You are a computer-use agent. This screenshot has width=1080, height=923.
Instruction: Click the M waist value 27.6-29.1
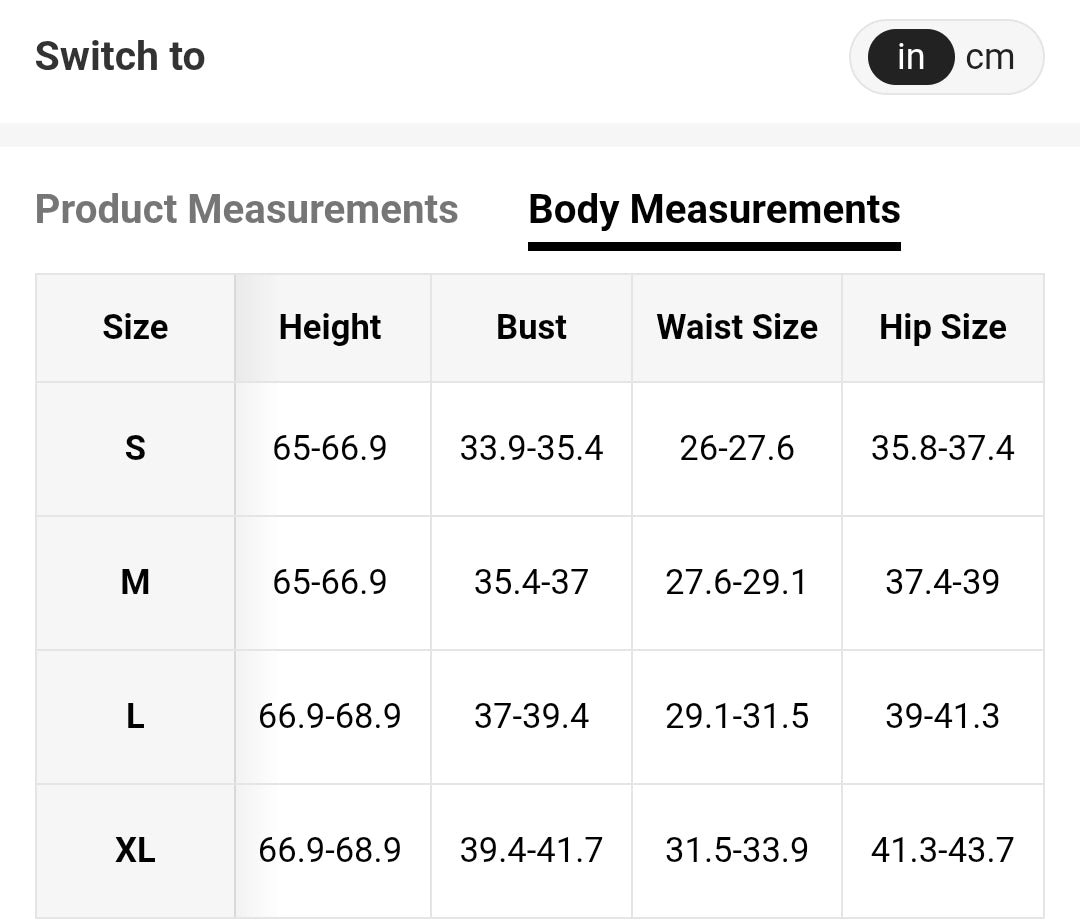pos(736,582)
